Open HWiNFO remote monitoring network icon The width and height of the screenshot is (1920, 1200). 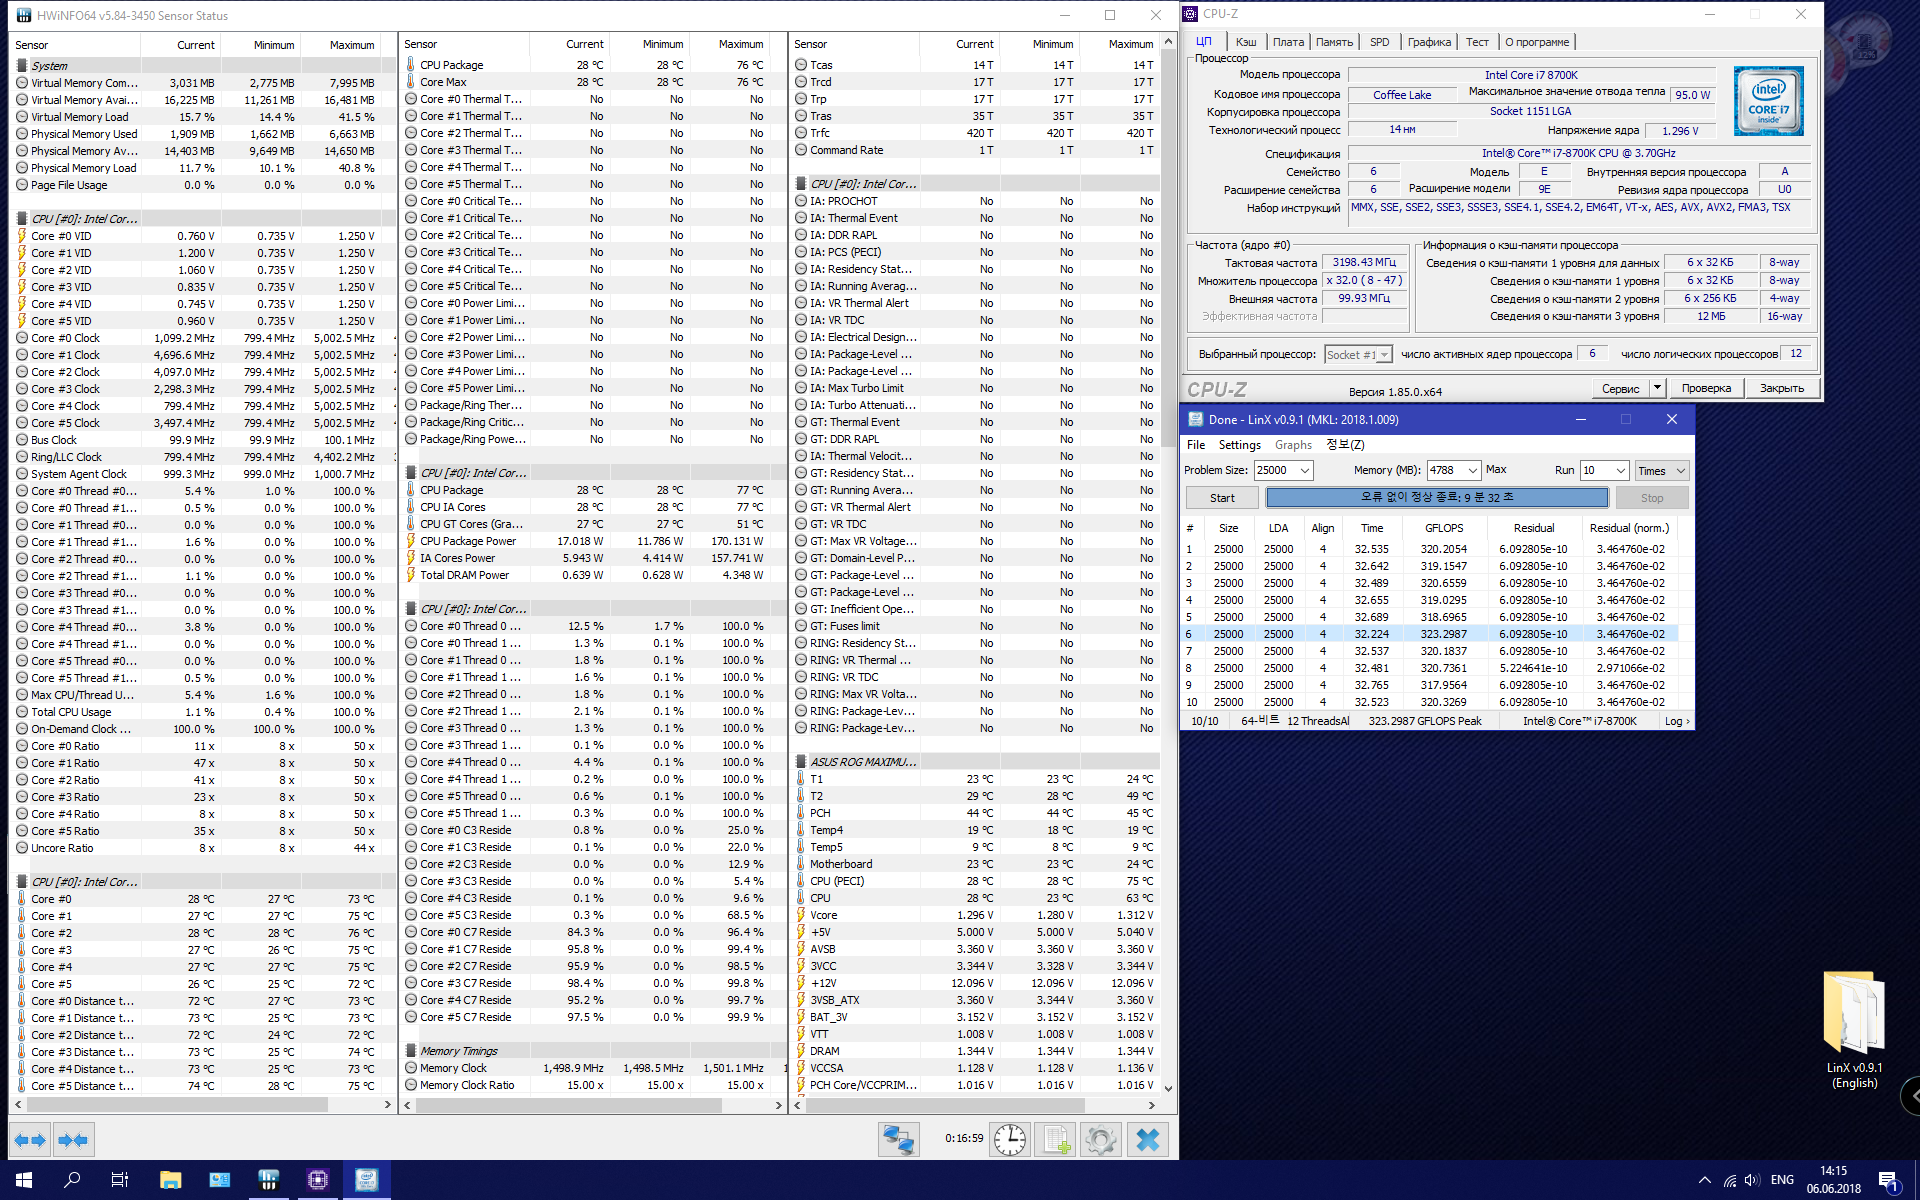898,1140
